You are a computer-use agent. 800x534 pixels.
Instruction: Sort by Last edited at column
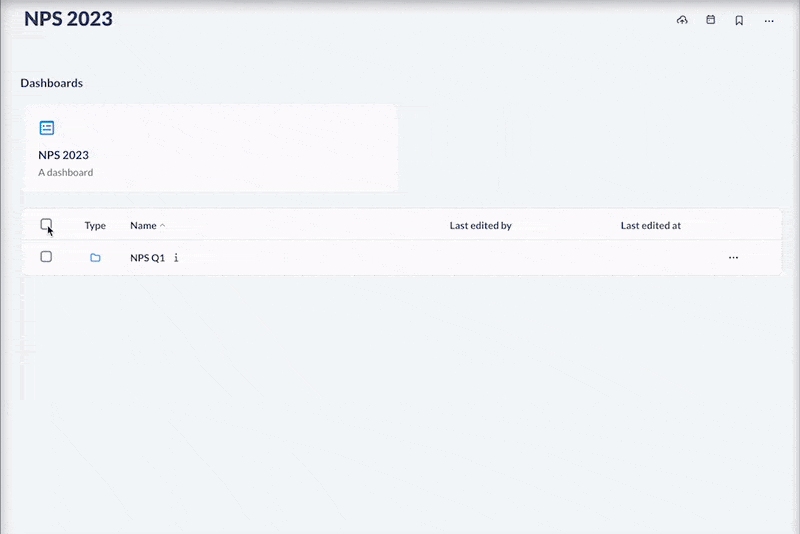[651, 225]
